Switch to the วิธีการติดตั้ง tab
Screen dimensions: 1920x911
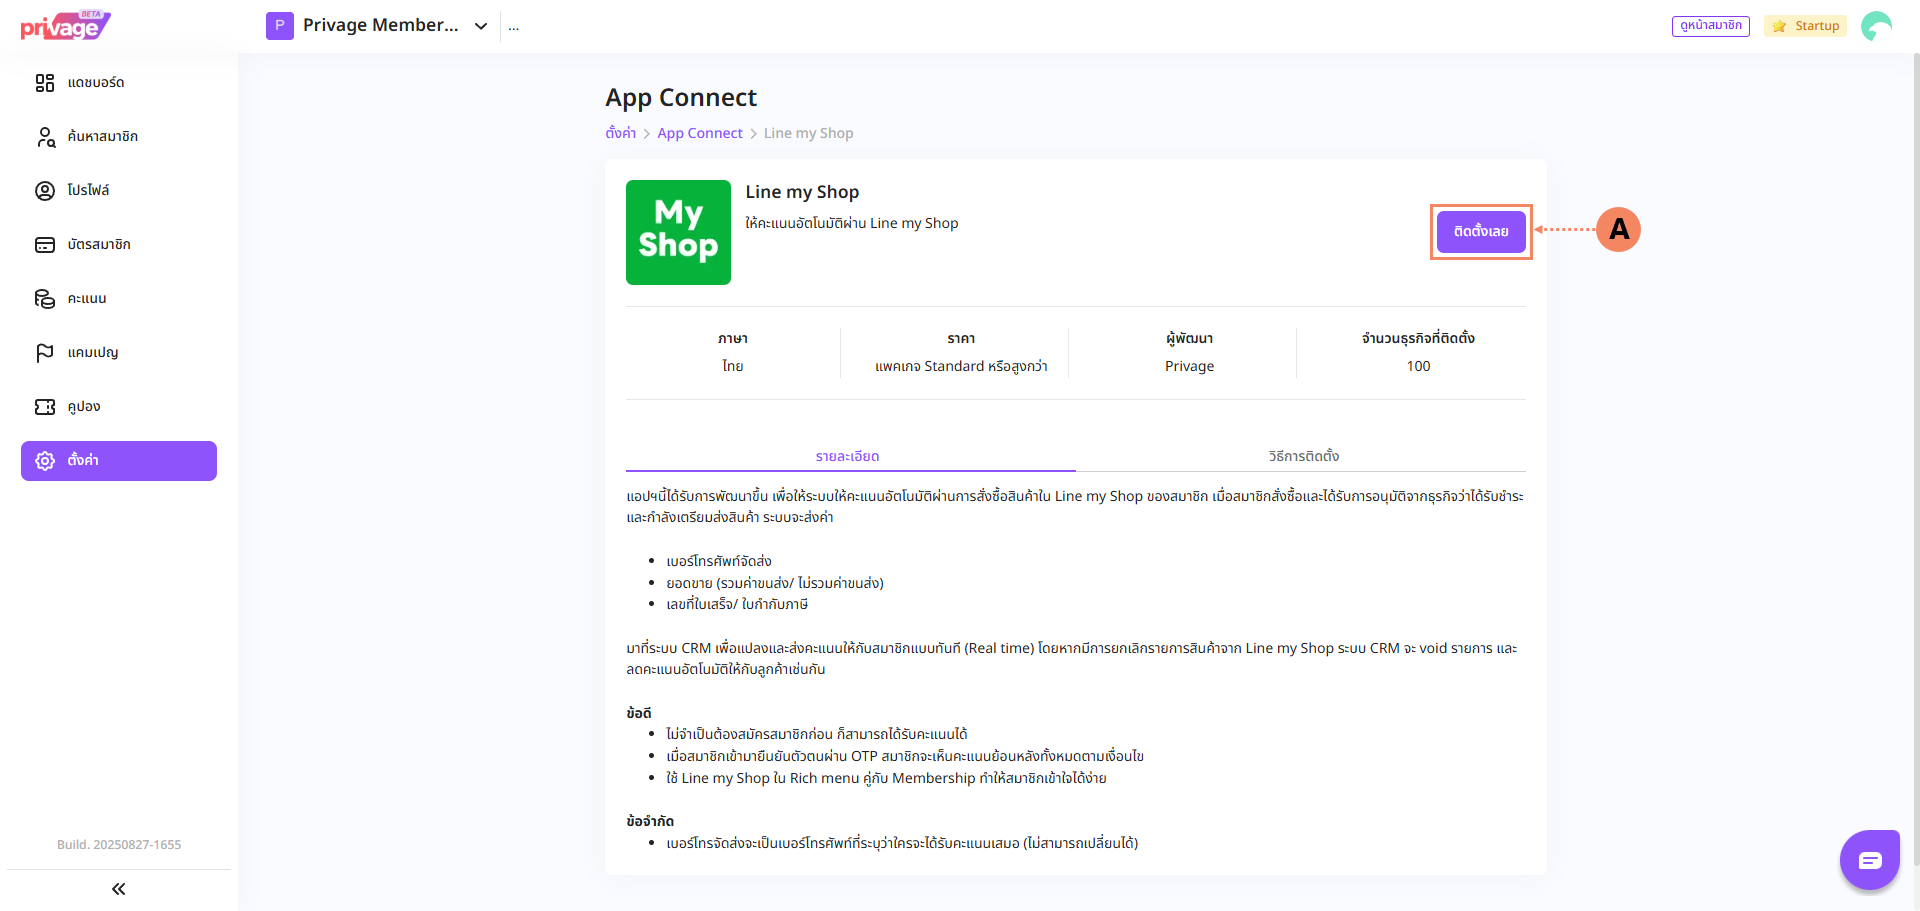1303,456
